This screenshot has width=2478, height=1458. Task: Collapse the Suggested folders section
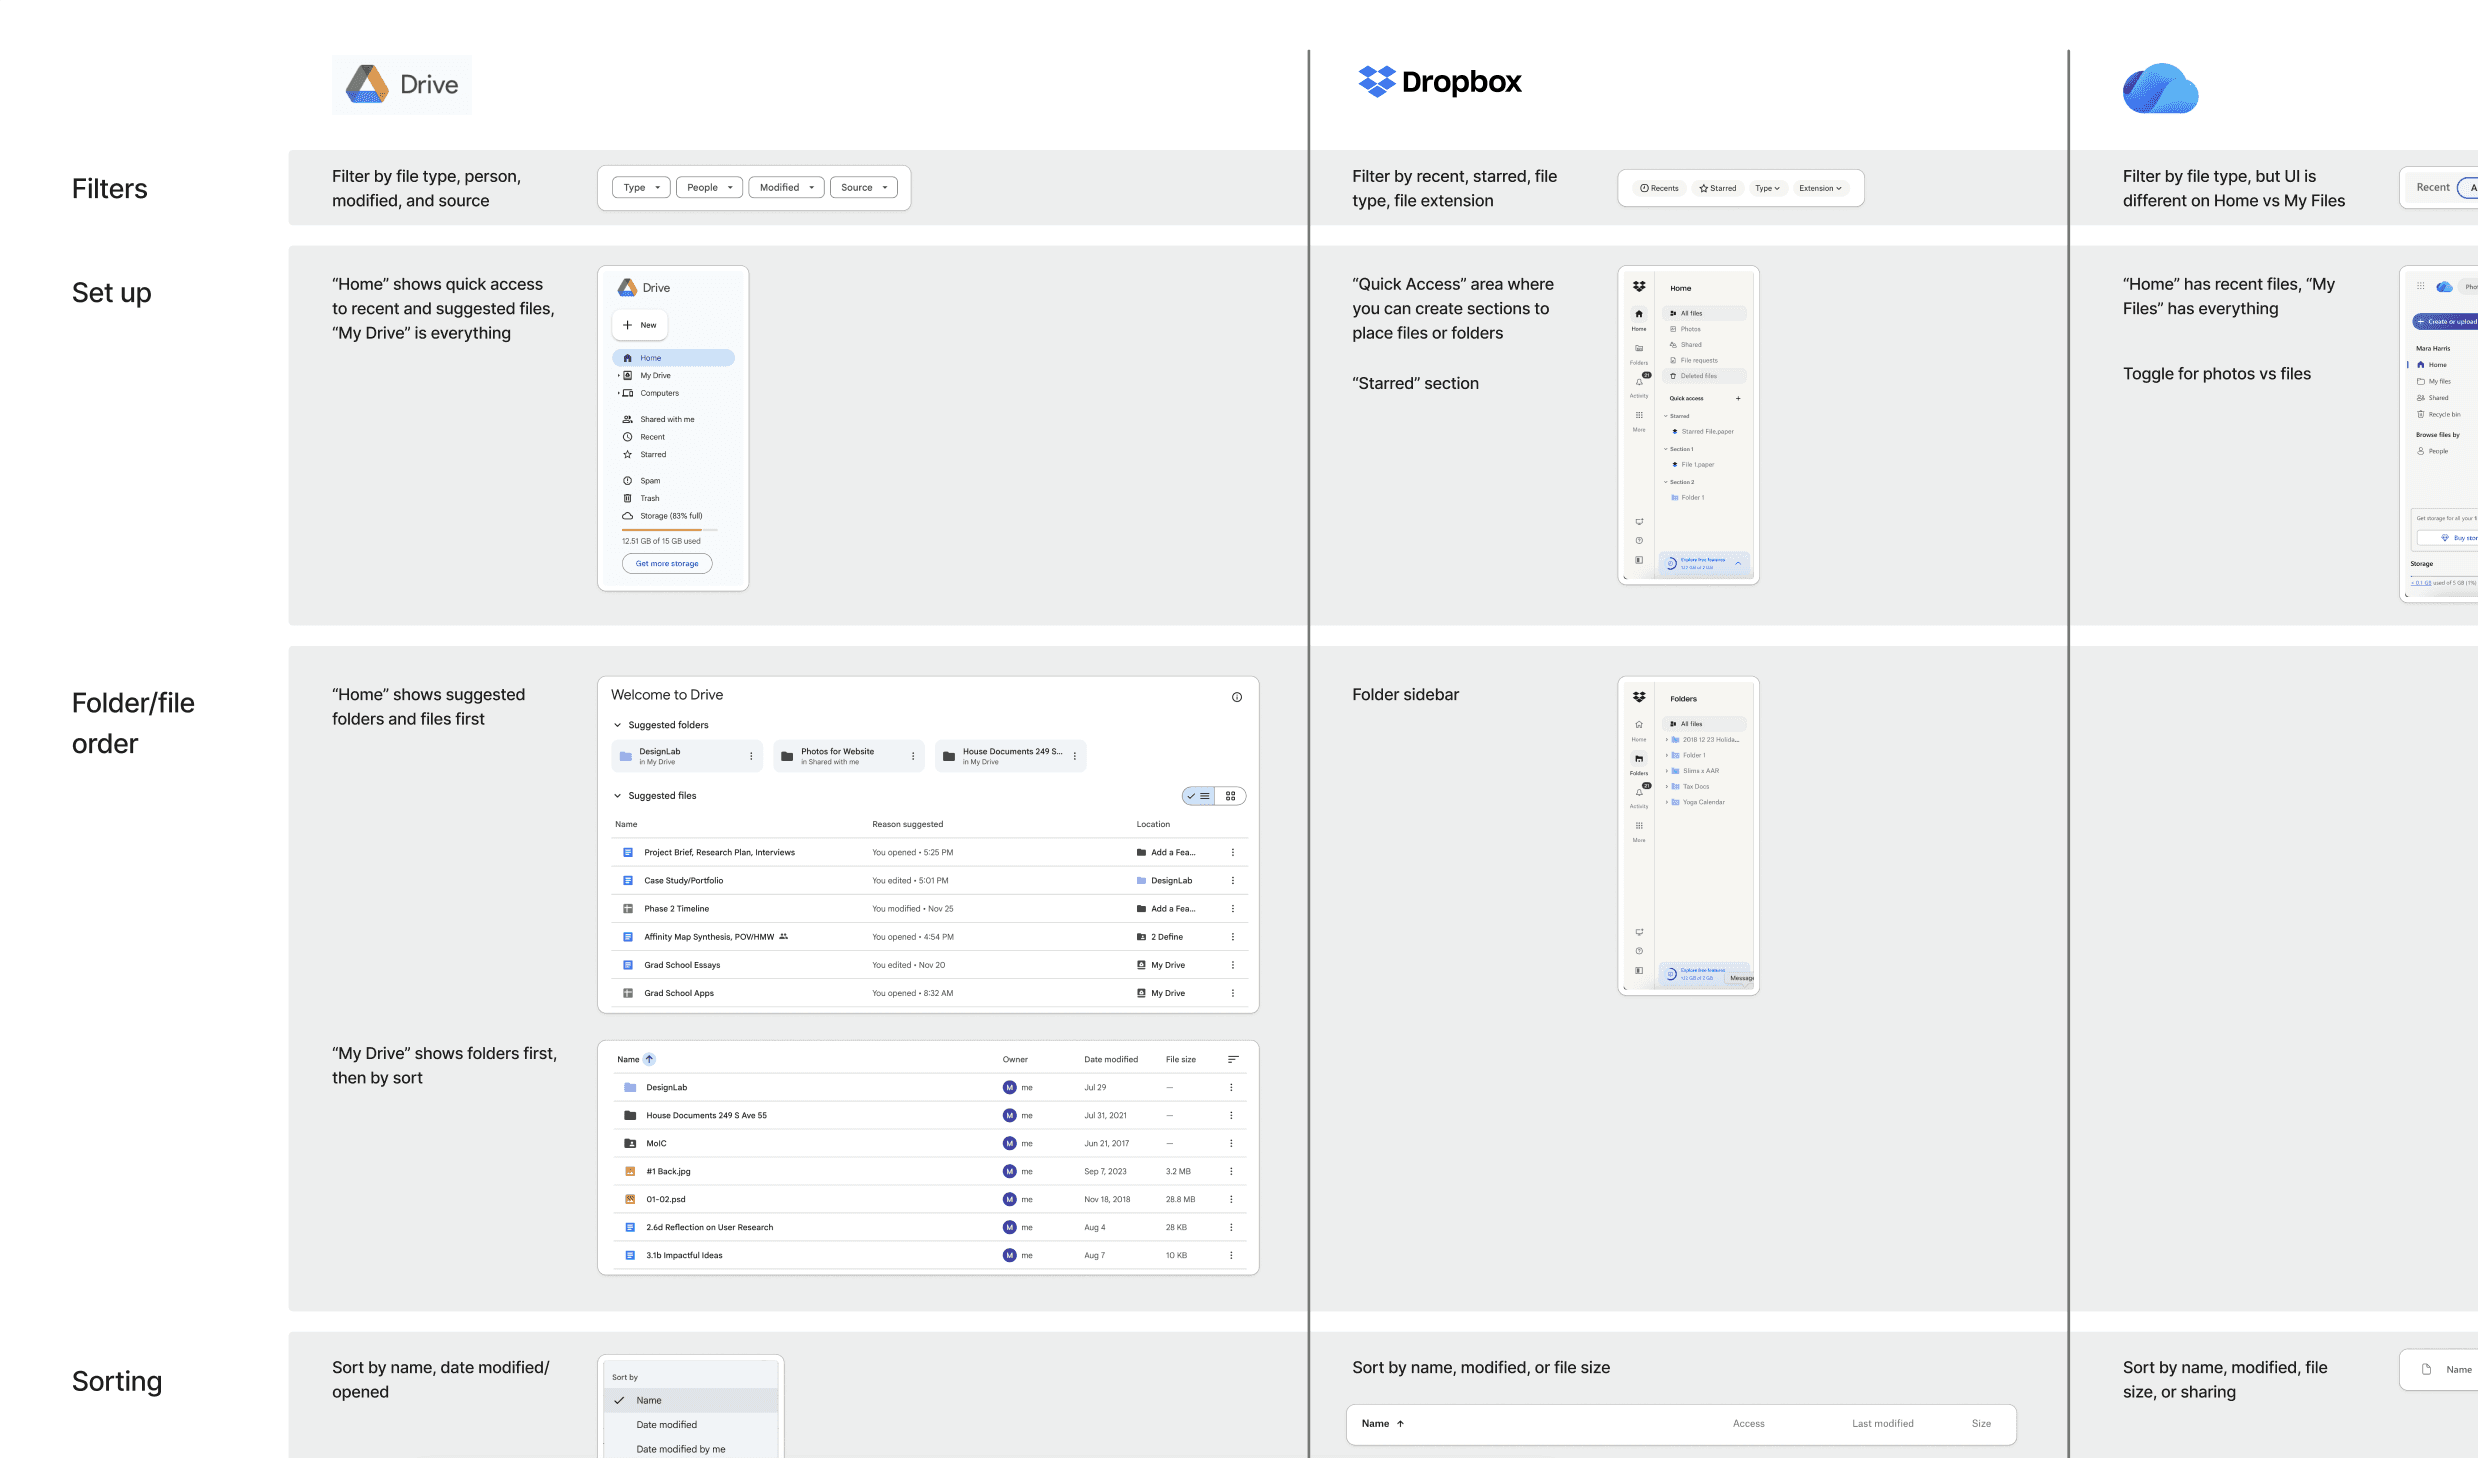pyautogui.click(x=617, y=725)
